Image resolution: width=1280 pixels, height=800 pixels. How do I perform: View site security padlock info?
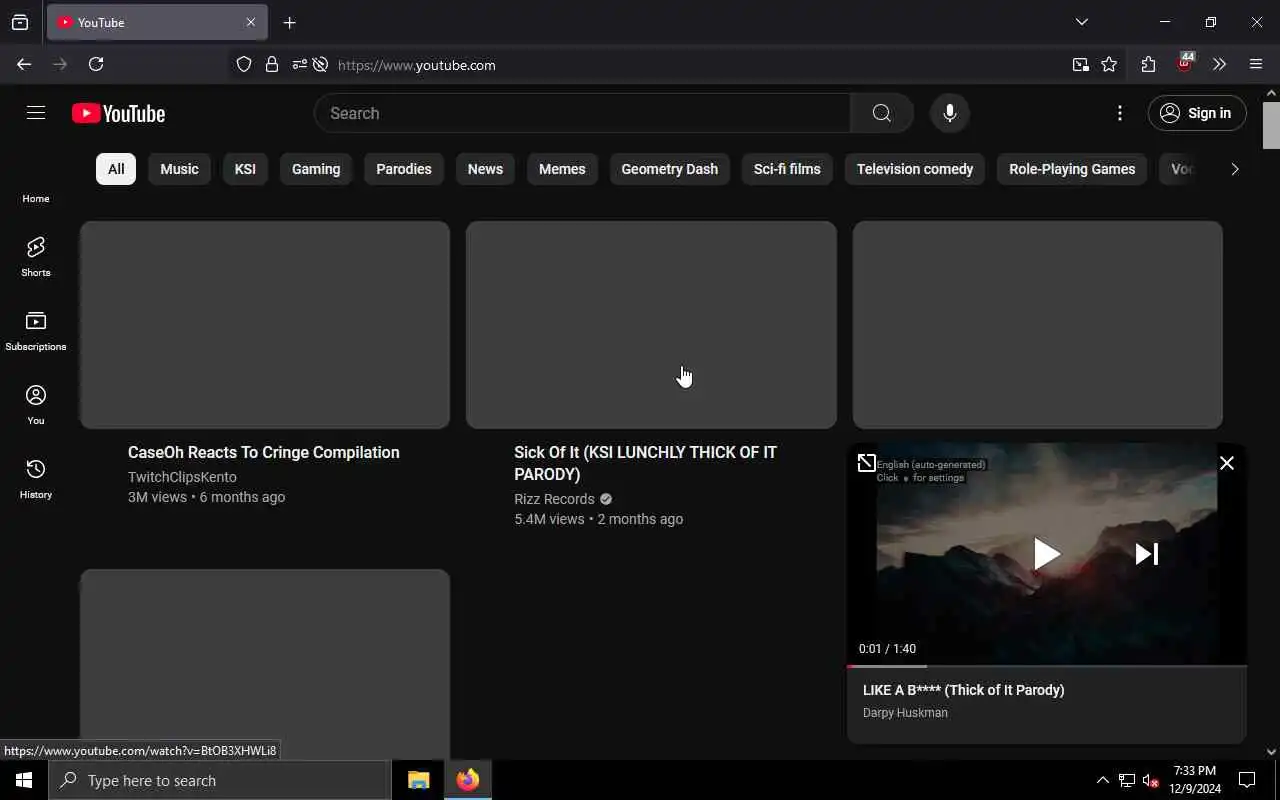(272, 65)
